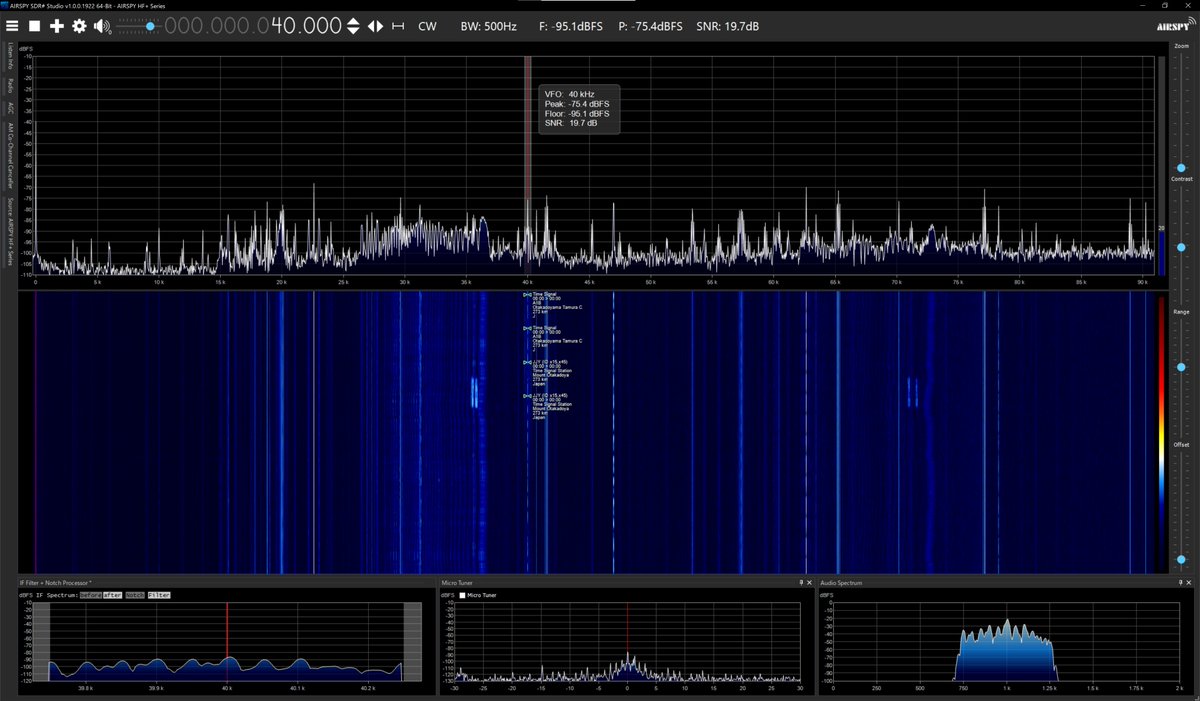This screenshot has height=701, width=1200.
Task: Toggle the 'before' IF spectrum option
Action: click(90, 595)
